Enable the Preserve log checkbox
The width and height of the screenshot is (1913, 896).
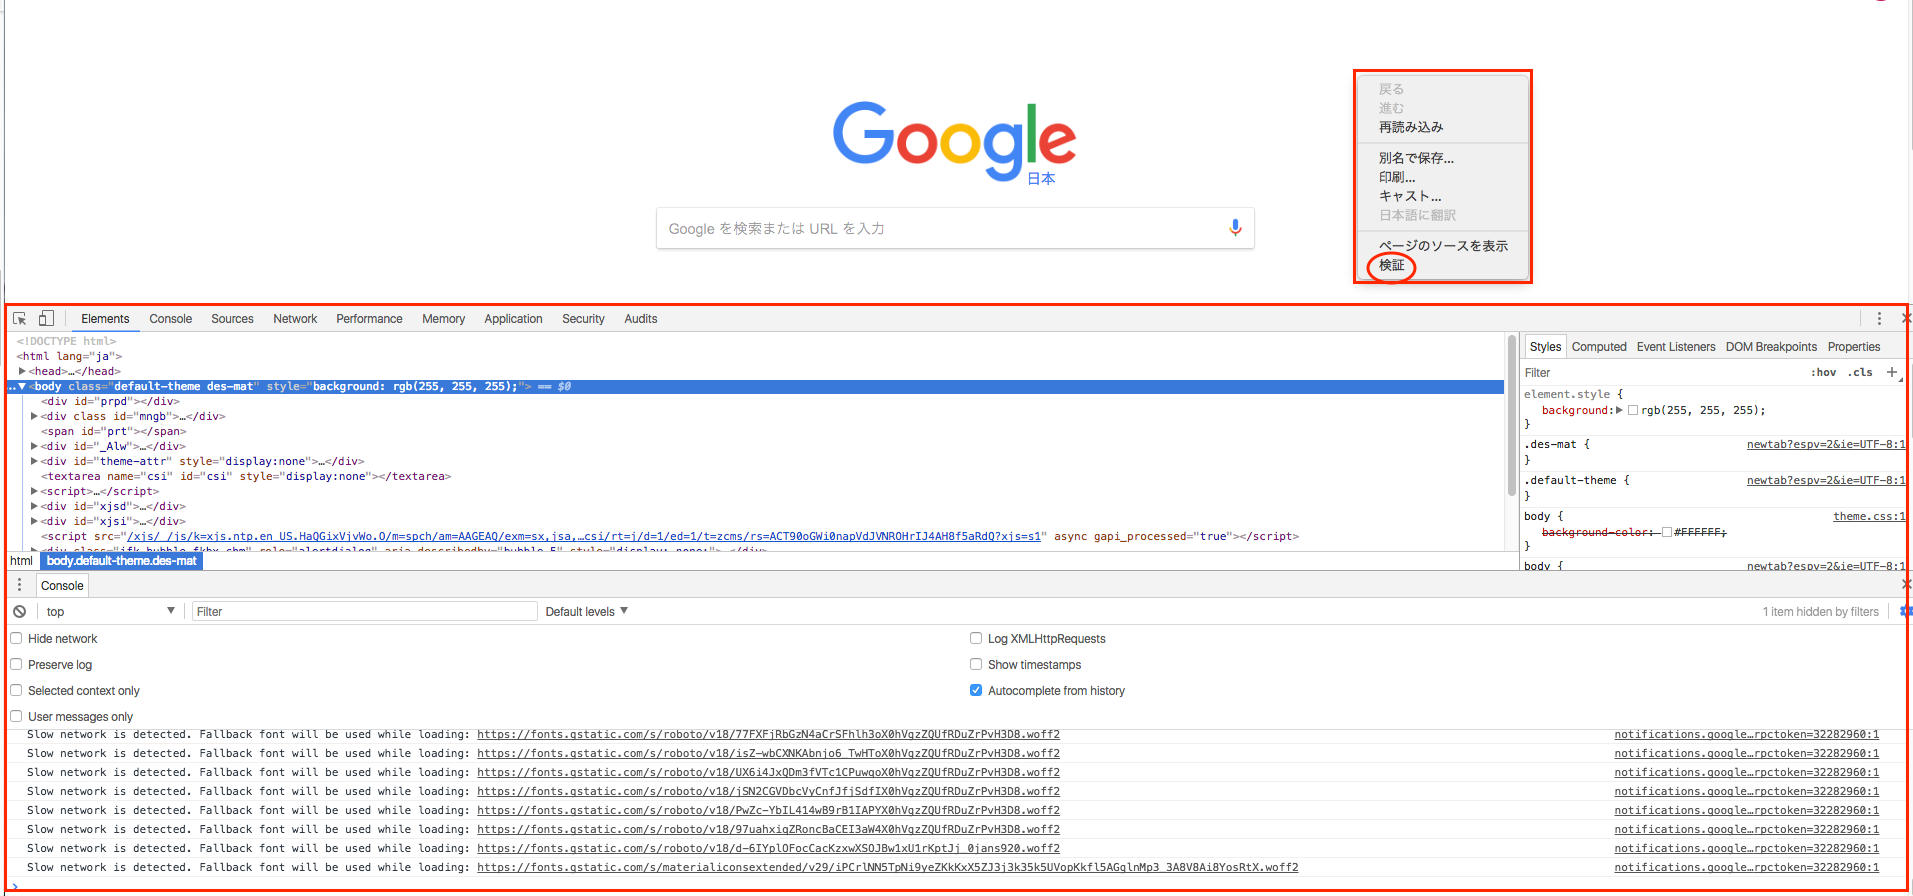(16, 664)
